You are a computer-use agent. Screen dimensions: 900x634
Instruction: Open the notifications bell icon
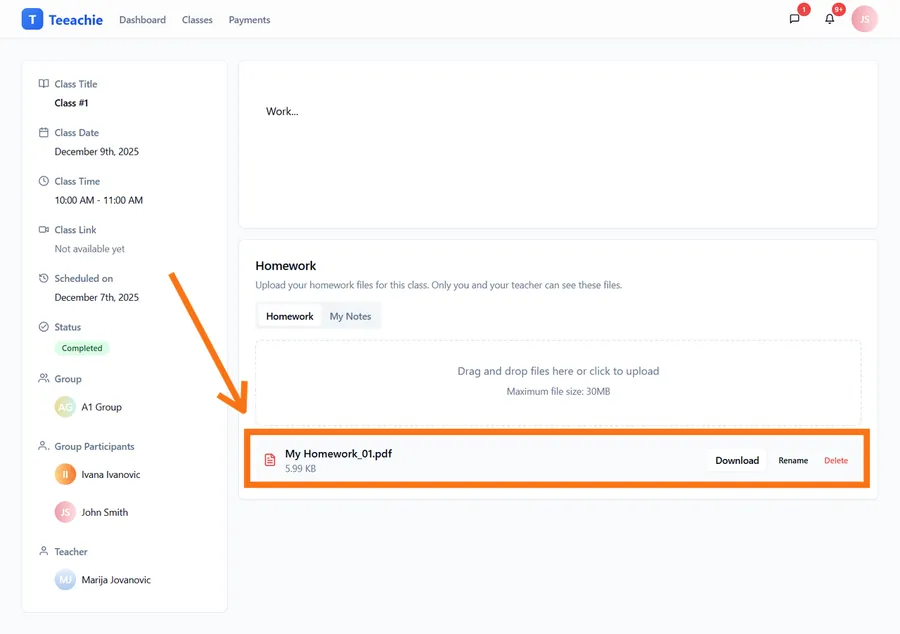[829, 19]
